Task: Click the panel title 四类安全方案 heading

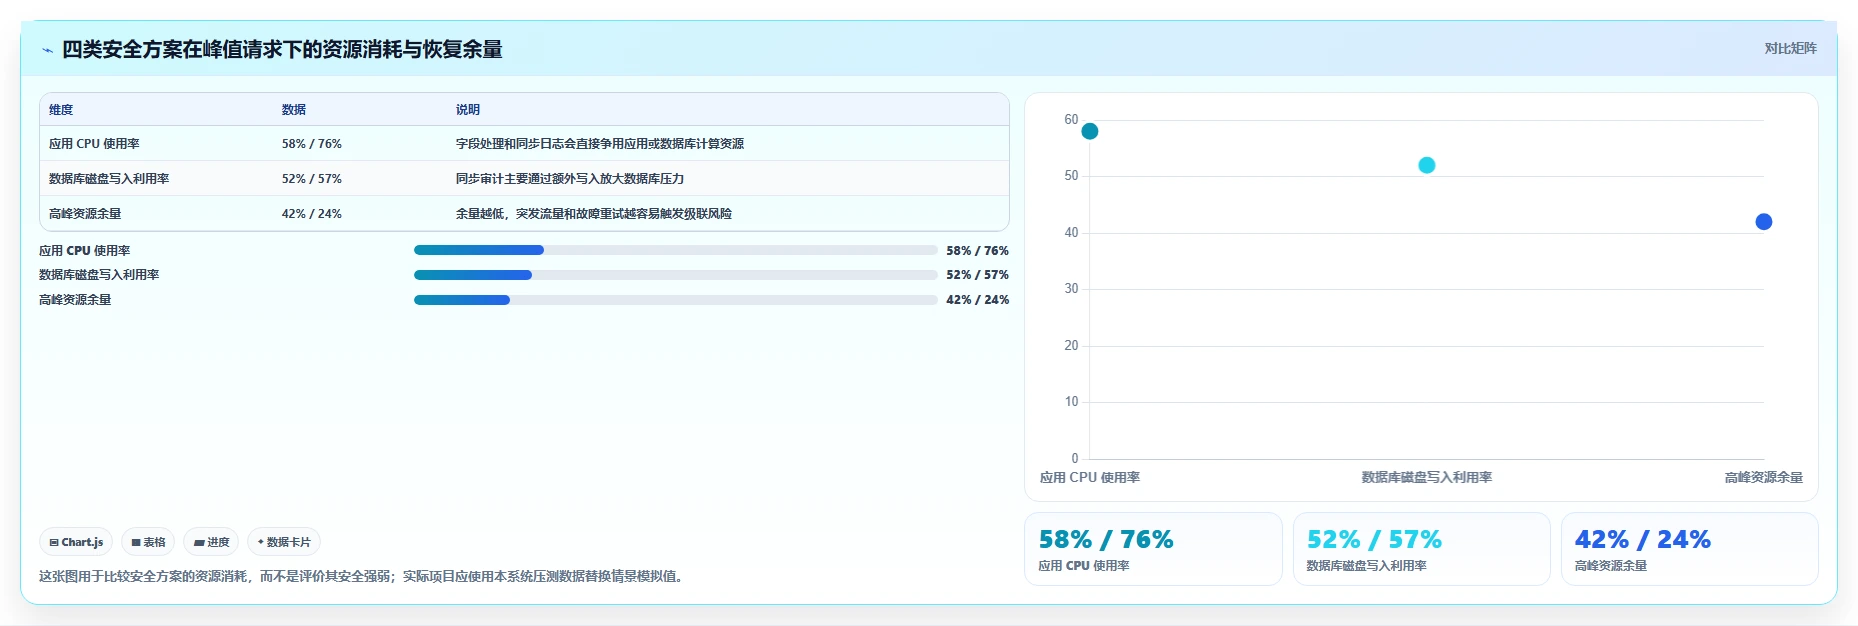Action: (x=282, y=49)
